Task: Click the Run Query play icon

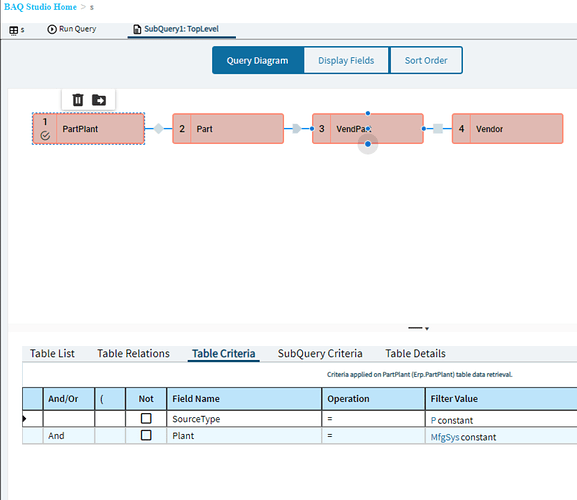Action: click(x=52, y=29)
